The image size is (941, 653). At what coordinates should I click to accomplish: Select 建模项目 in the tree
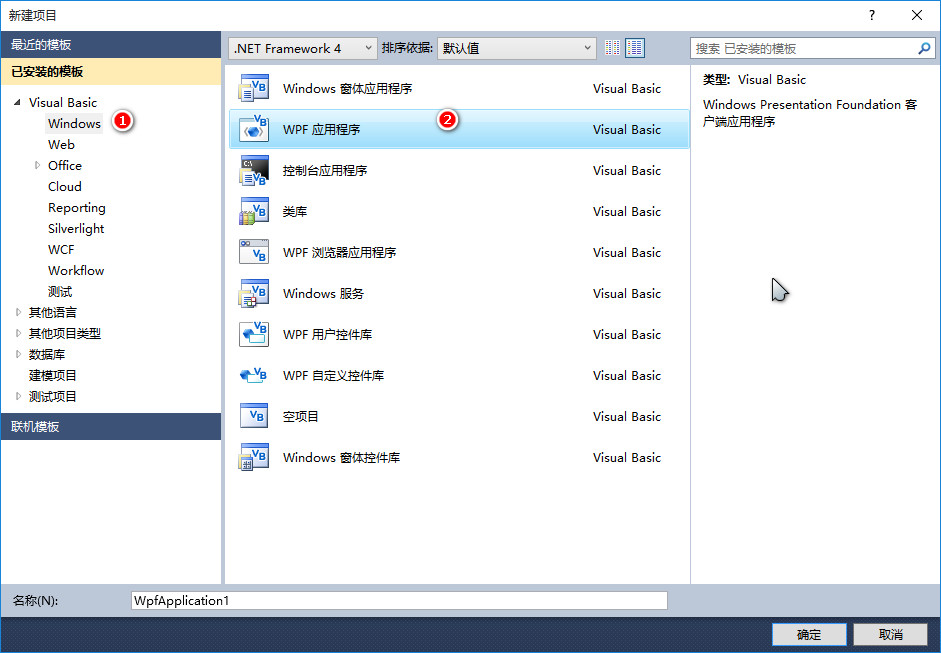[53, 375]
